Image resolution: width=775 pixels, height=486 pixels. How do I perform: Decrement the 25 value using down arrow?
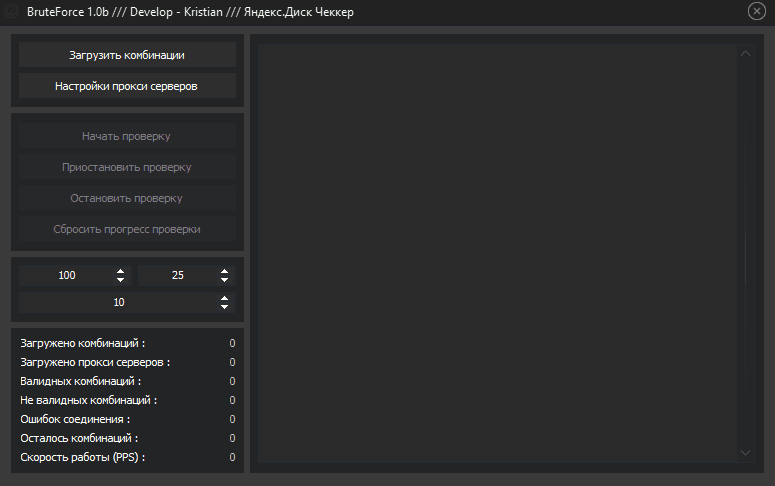[x=225, y=280]
